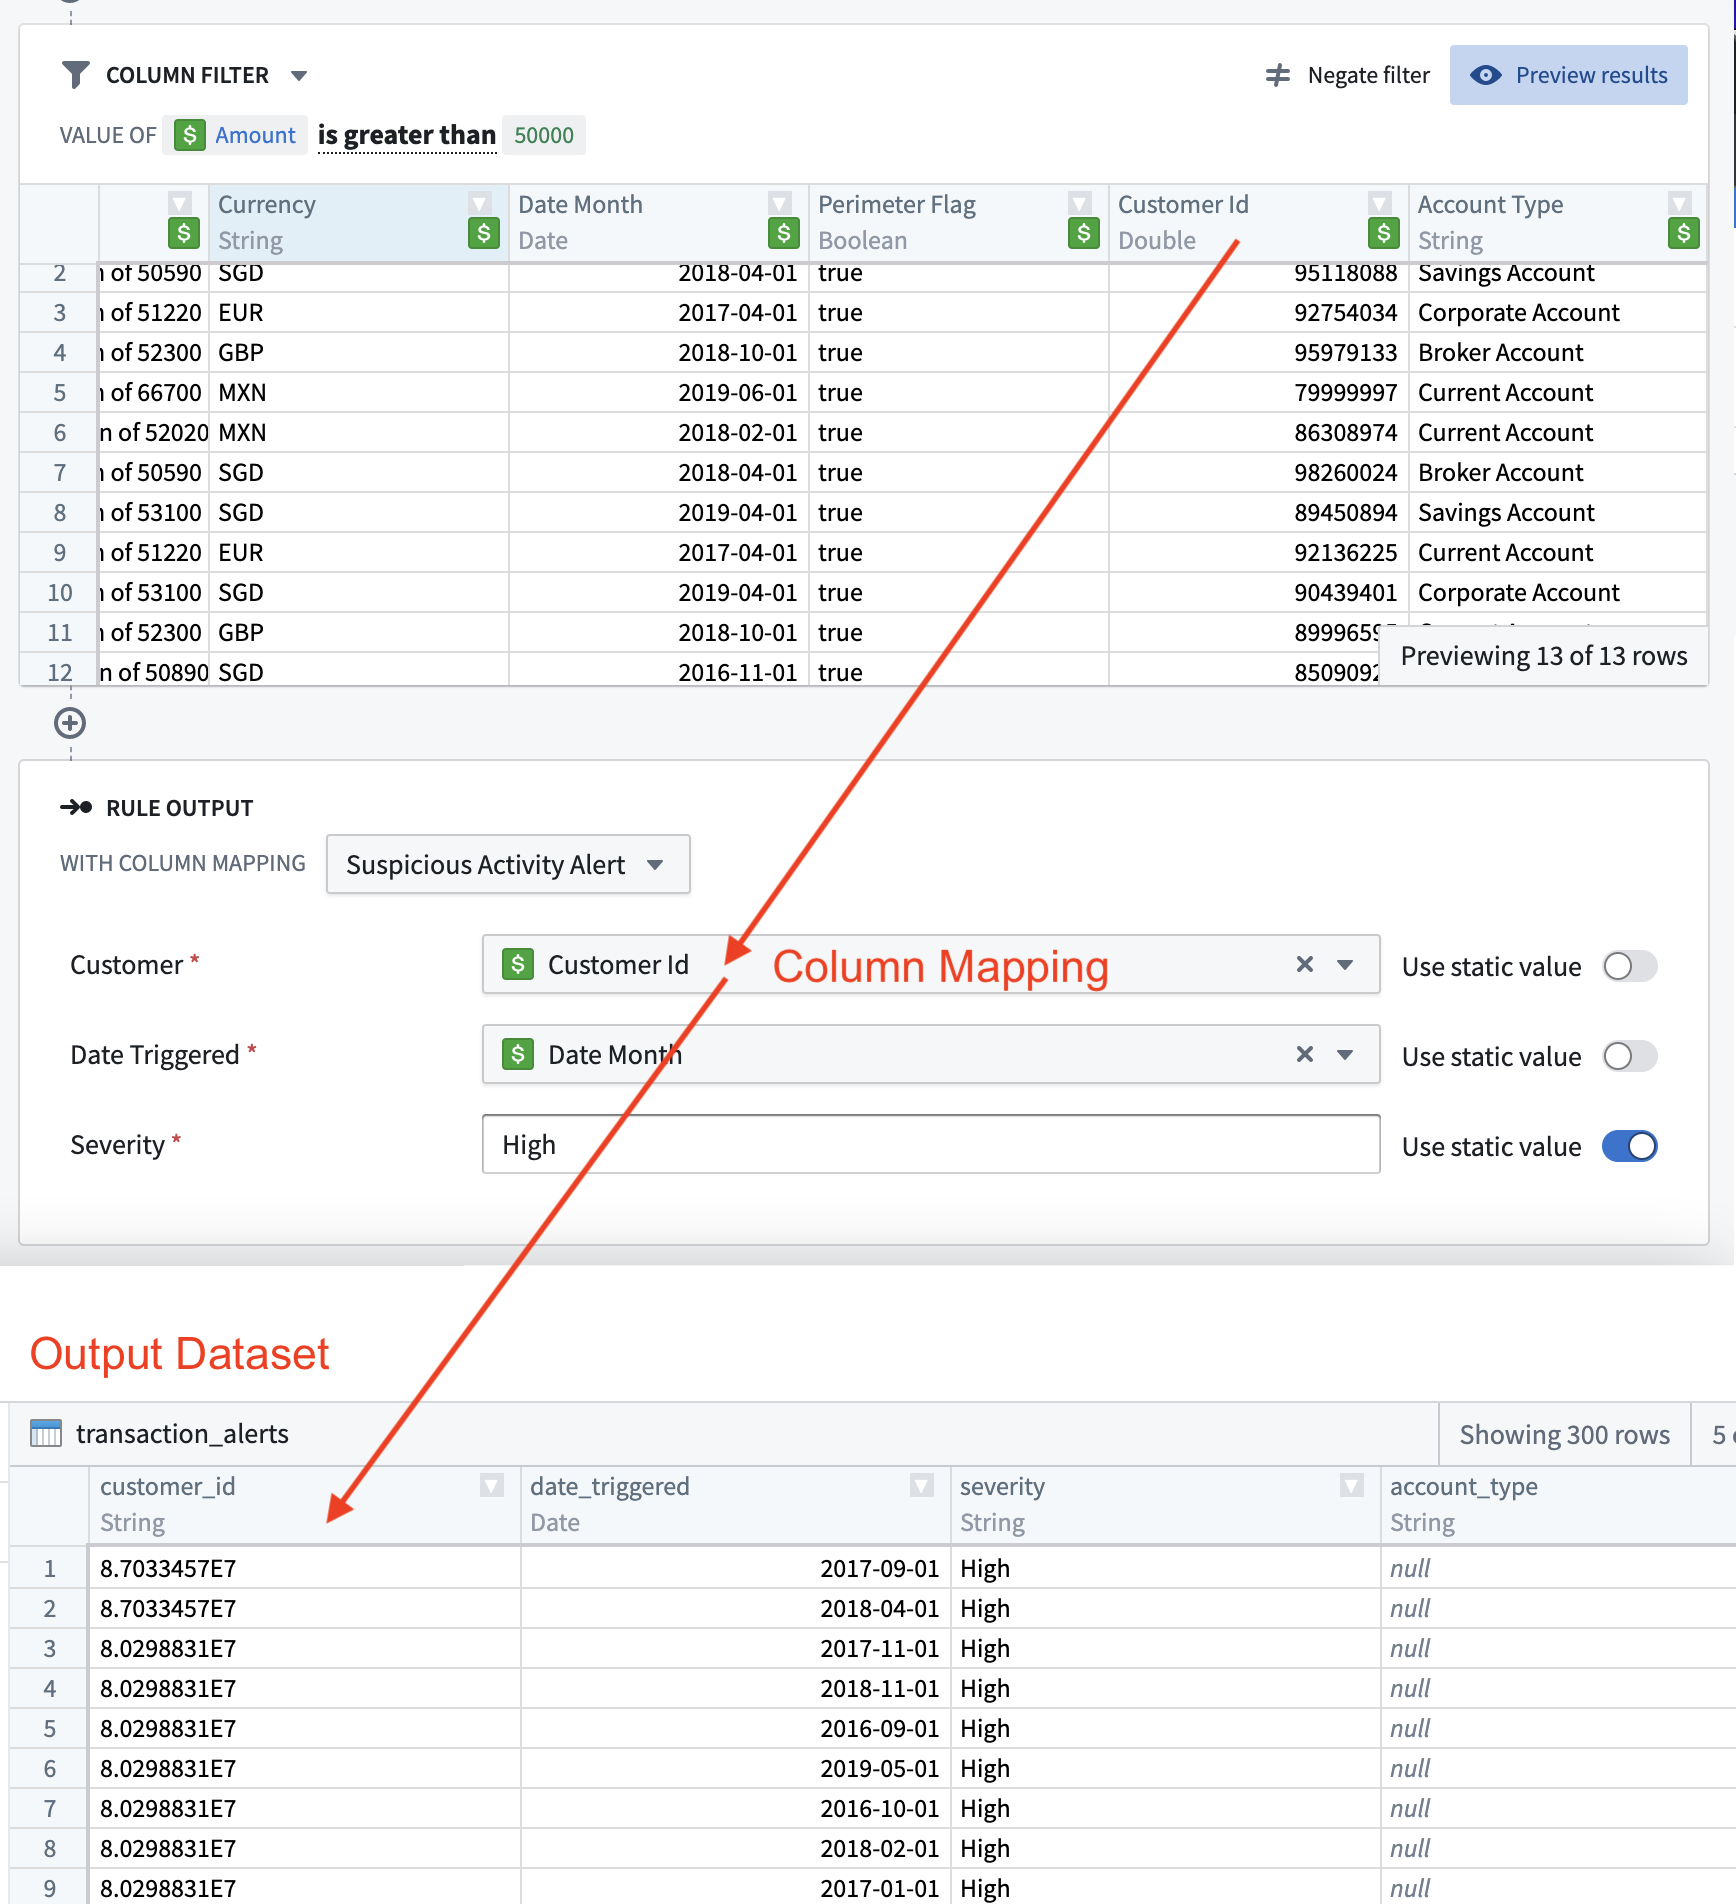Viewport: 1736px width, 1904px height.
Task: Open the customer_id output column dropdown
Action: [491, 1485]
